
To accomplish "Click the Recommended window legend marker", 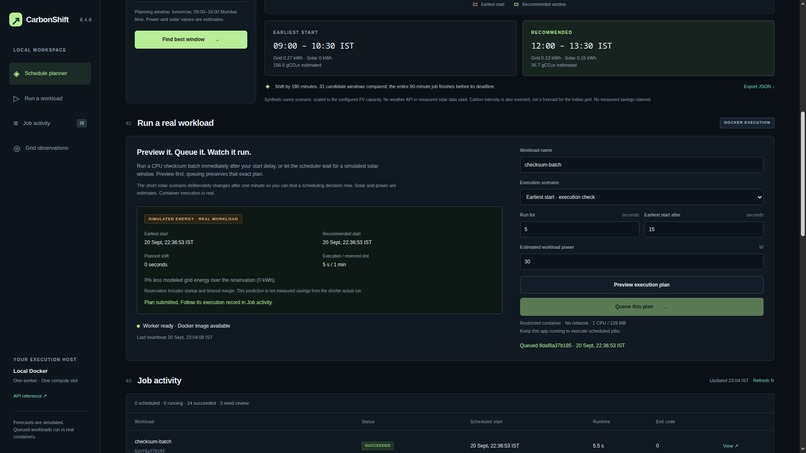I will [516, 4].
